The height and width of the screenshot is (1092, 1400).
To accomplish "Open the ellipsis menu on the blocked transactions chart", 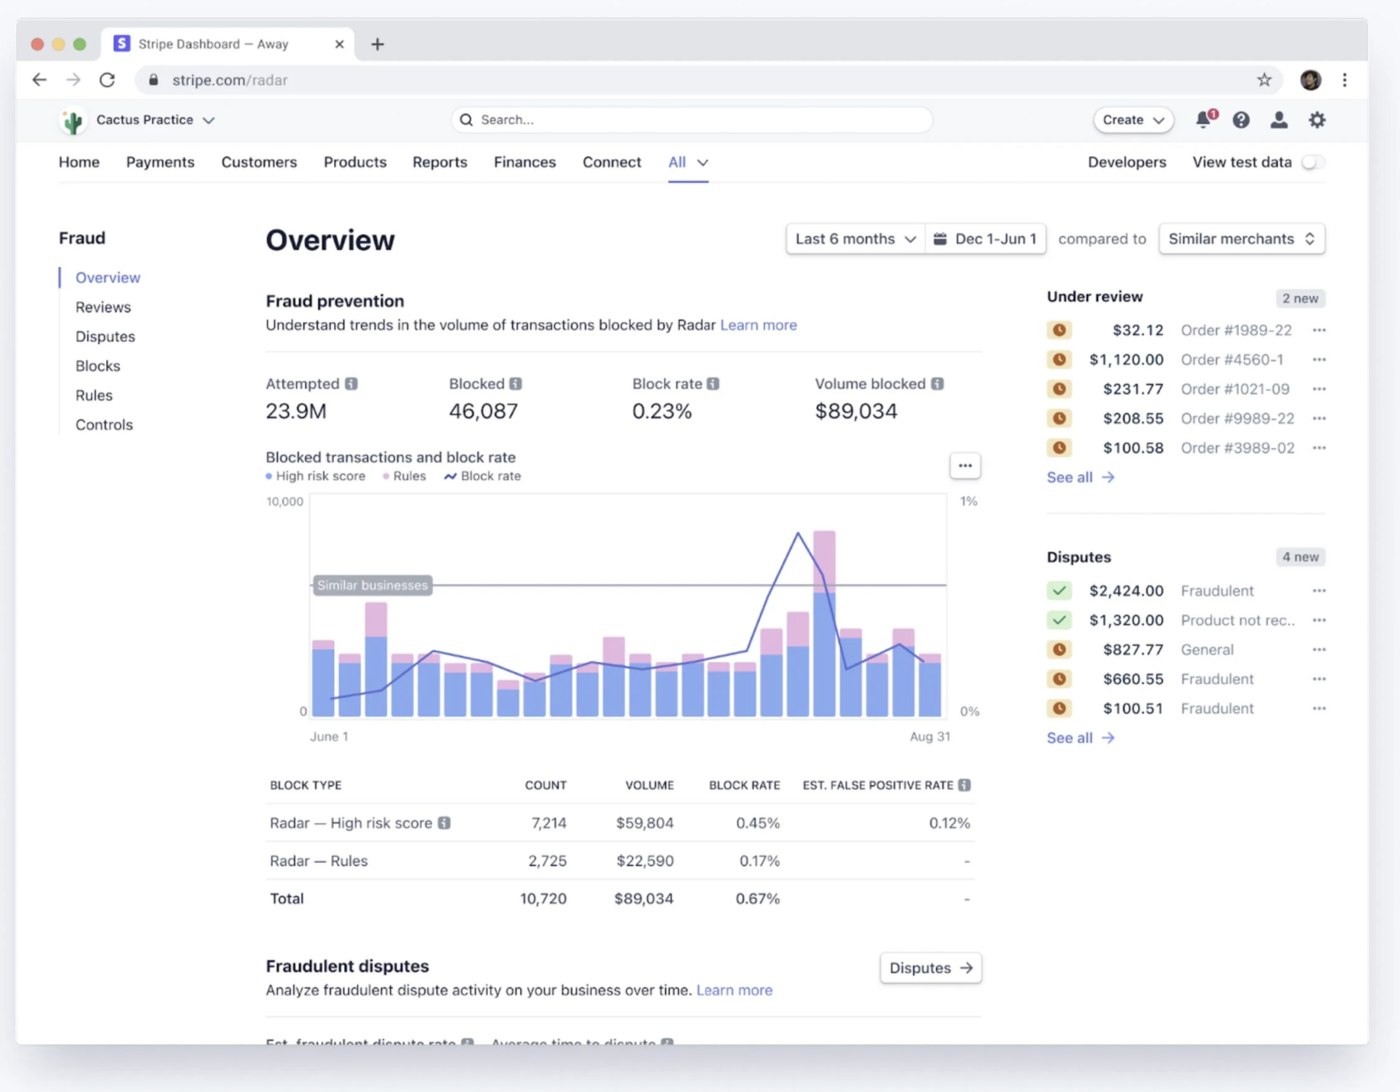I will click(964, 465).
